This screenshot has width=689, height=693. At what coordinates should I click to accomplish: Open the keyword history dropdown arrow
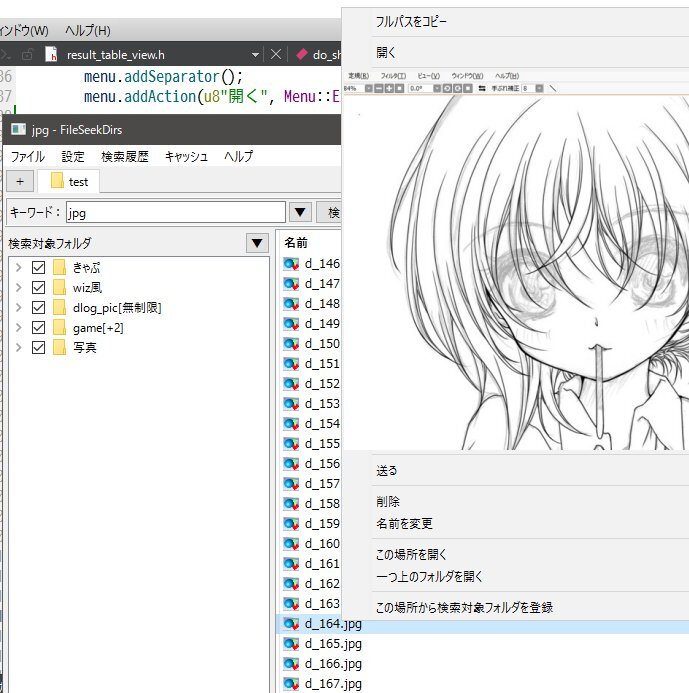[300, 212]
